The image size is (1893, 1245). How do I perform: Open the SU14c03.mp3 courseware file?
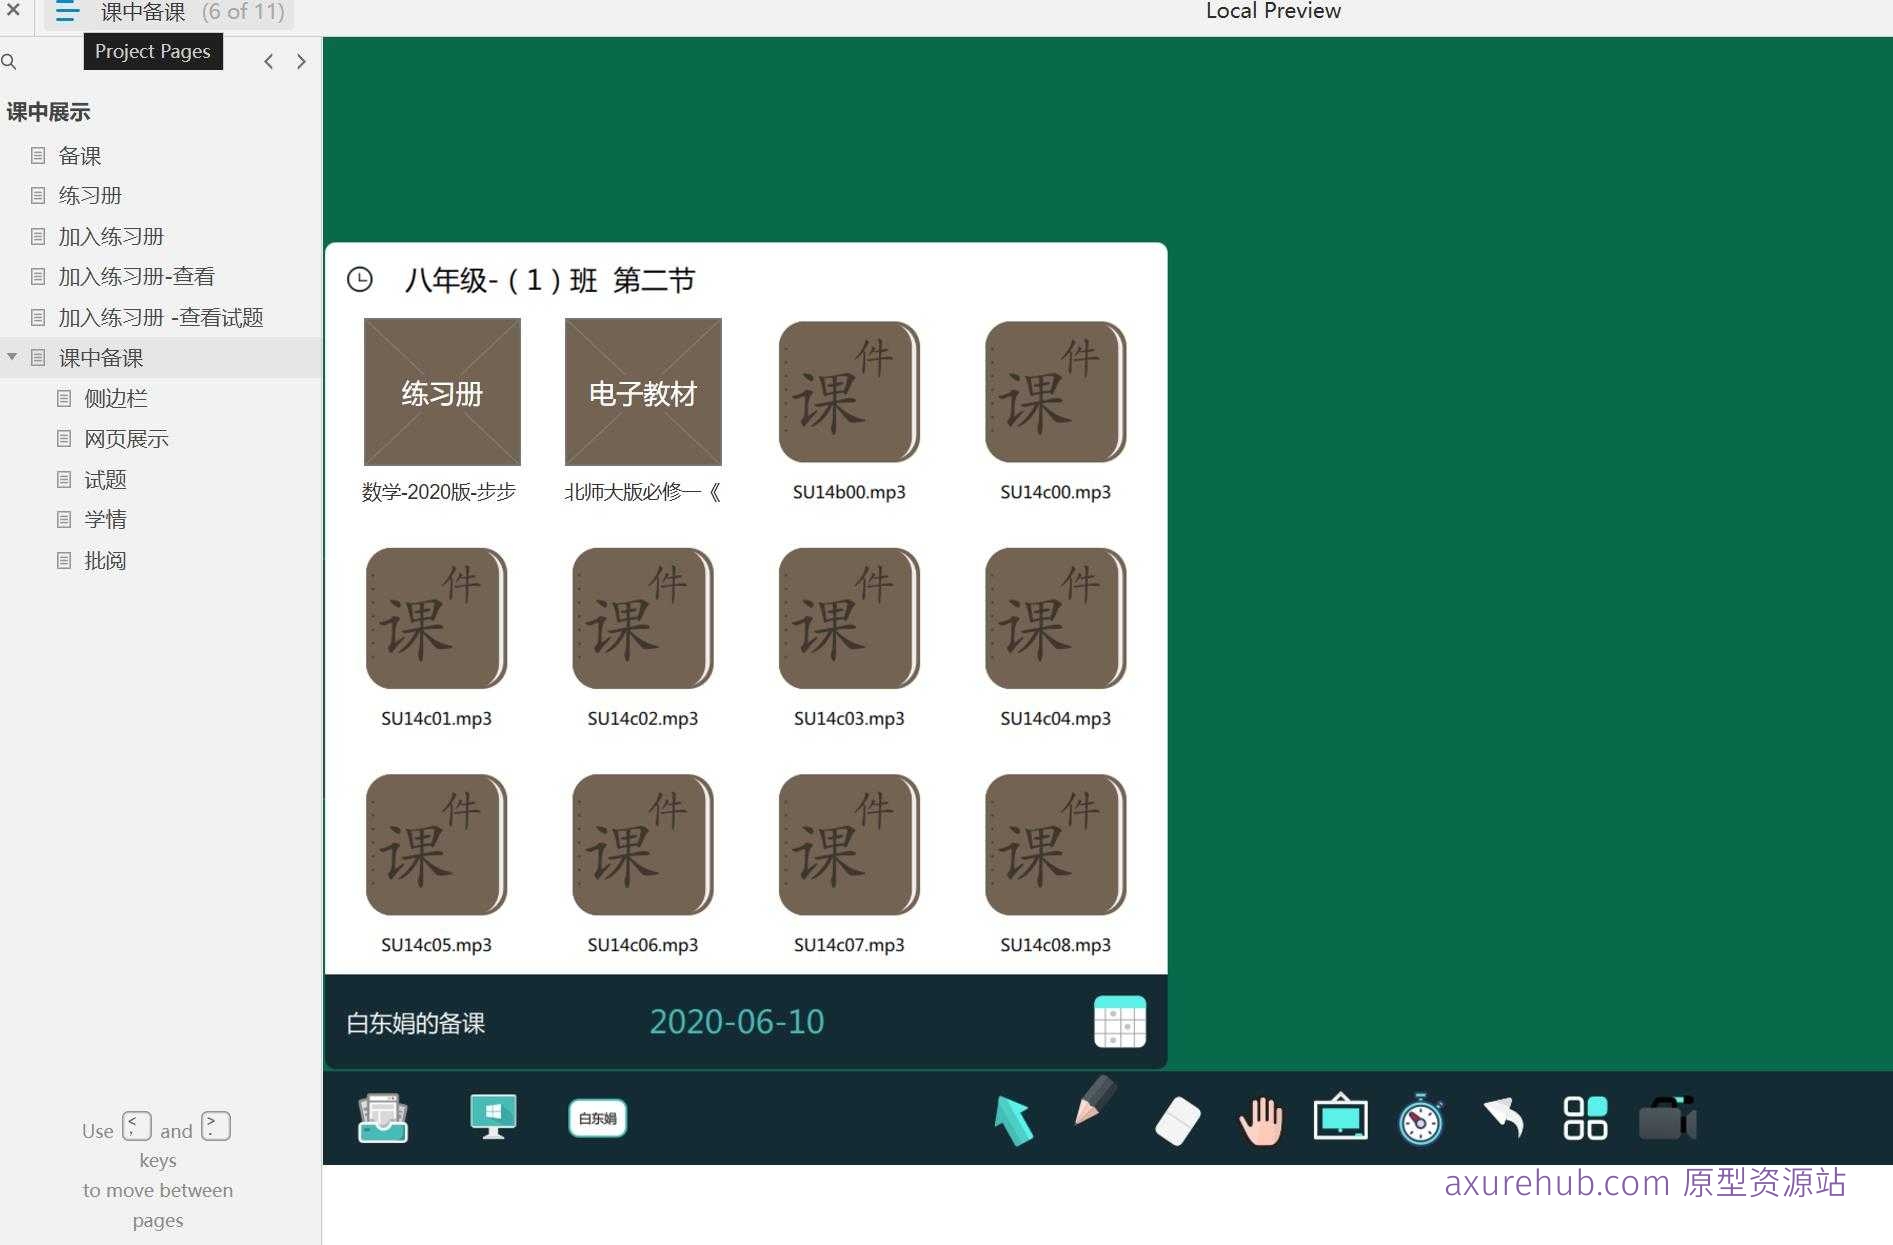848,619
